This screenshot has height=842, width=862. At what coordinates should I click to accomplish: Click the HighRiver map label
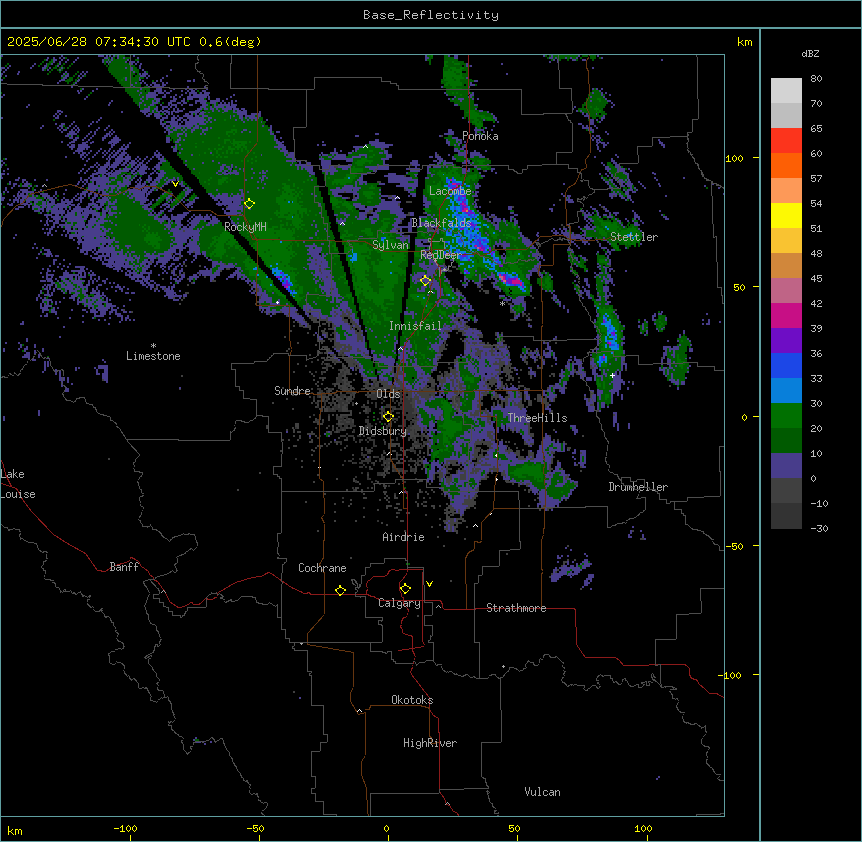point(430,743)
